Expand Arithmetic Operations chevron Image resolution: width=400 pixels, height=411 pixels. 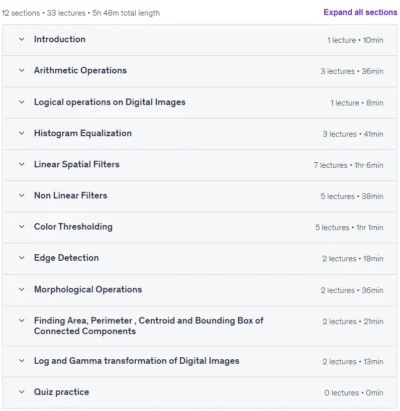coord(22,71)
